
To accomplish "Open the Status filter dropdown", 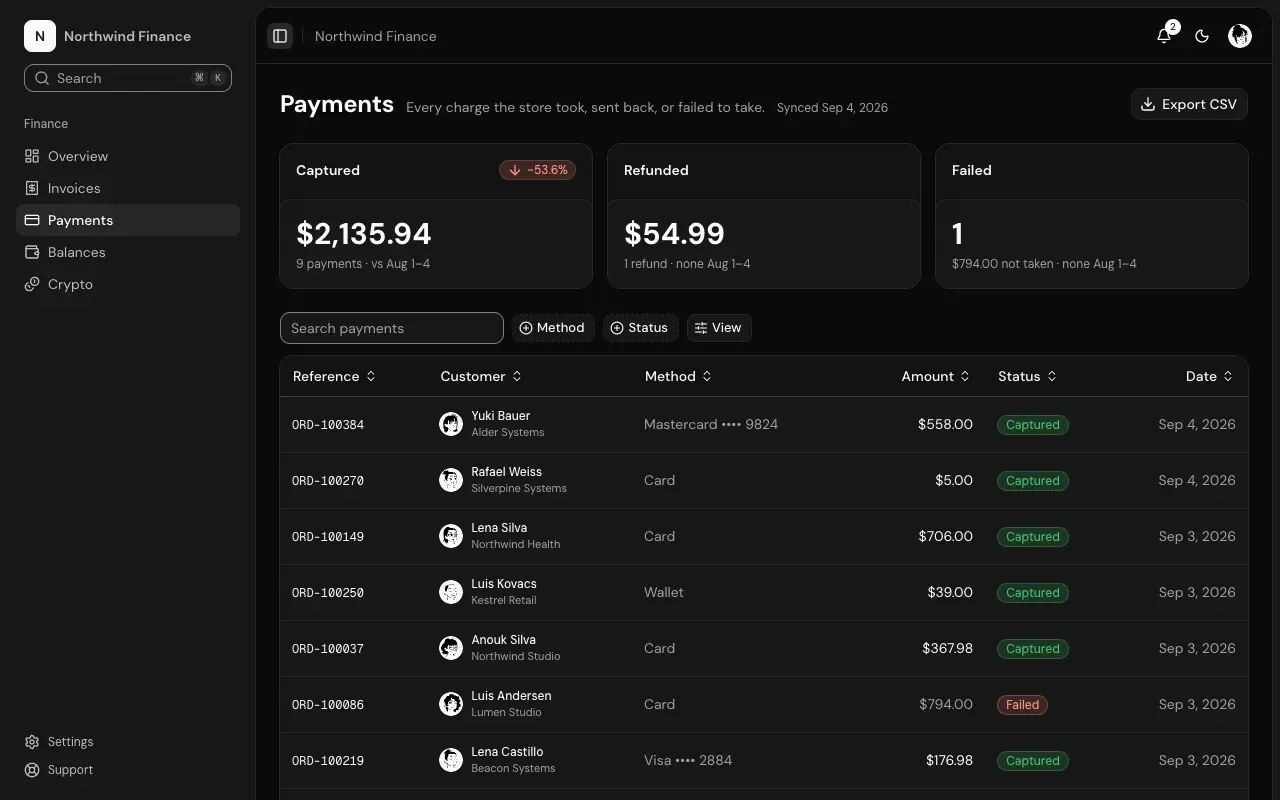I will tap(640, 328).
